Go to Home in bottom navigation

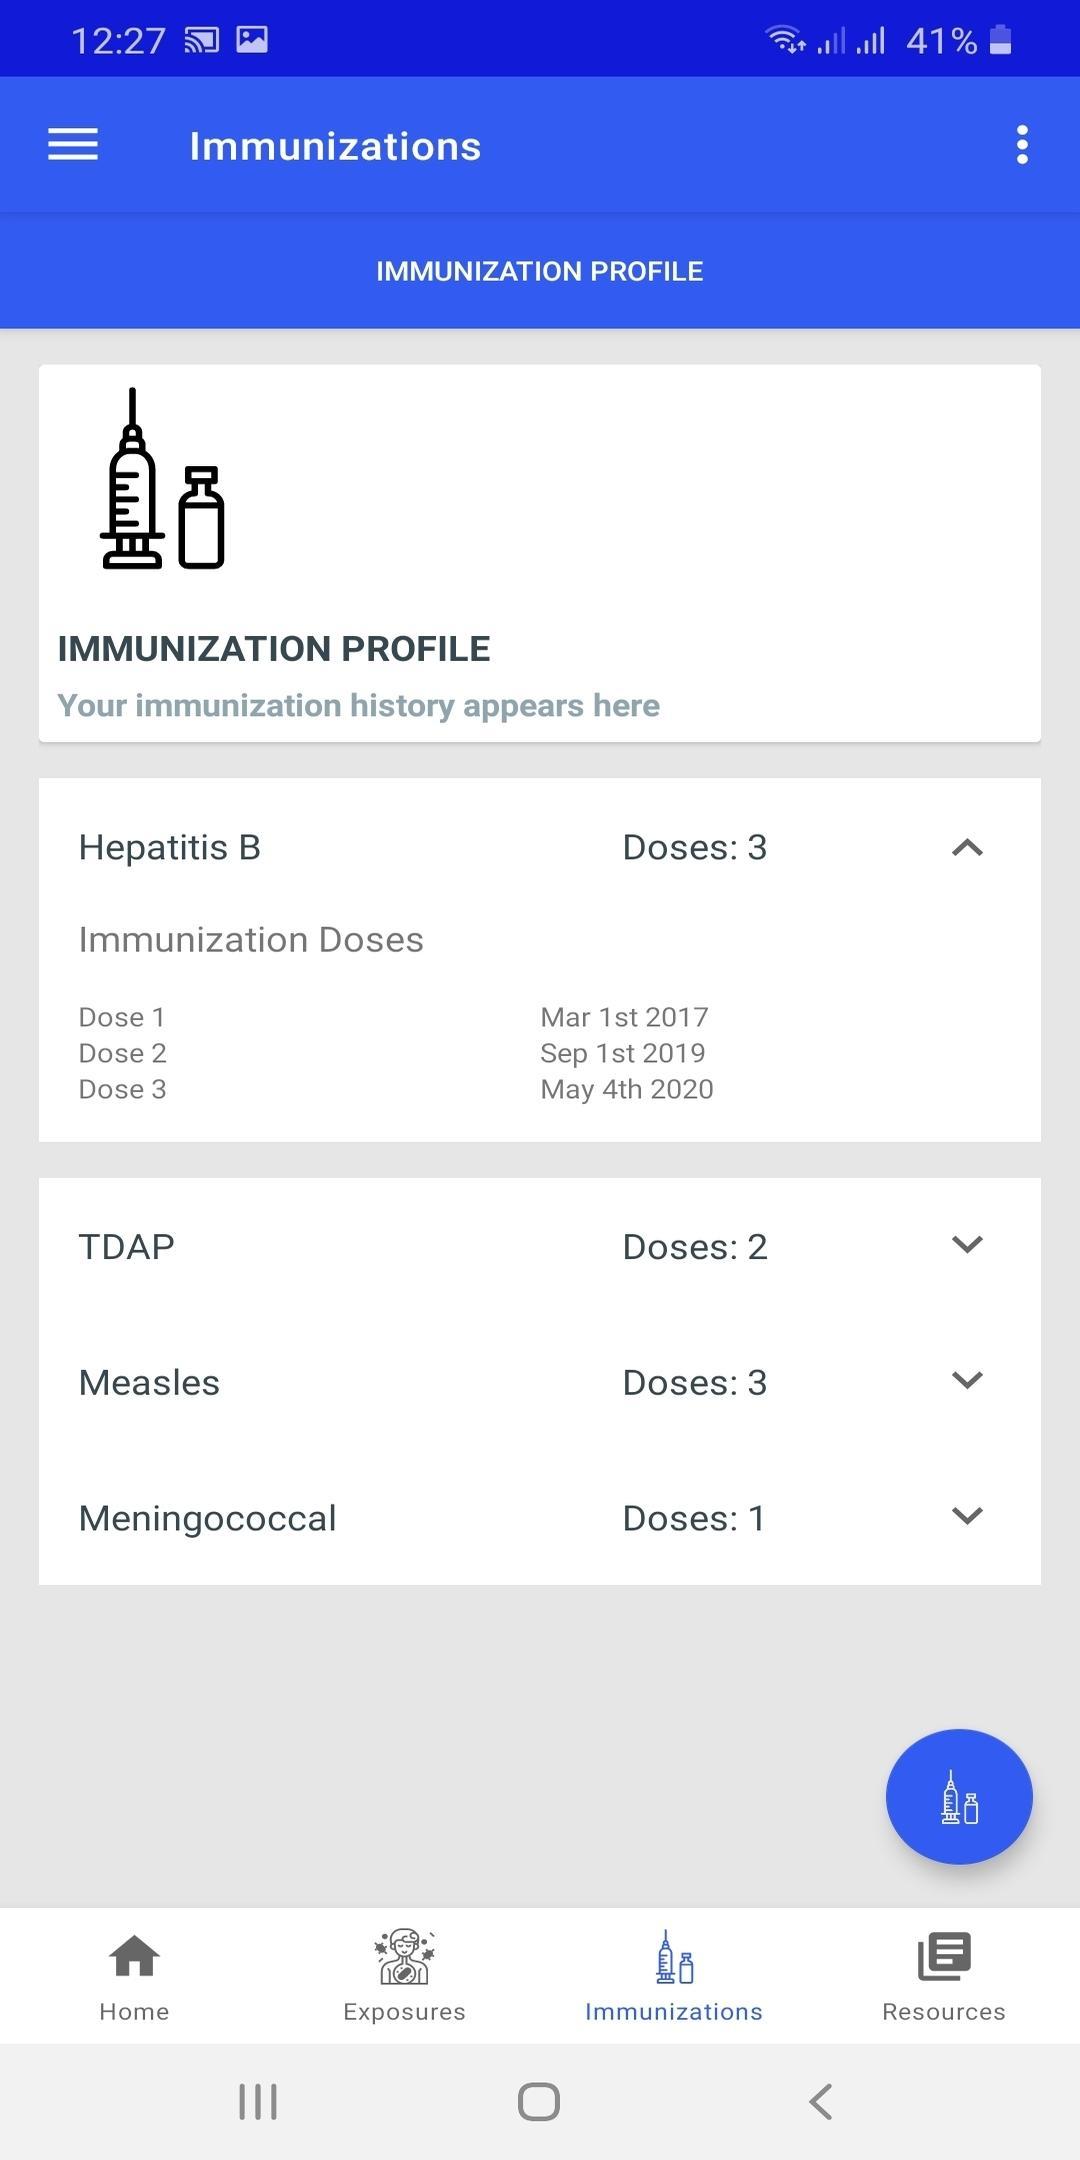[134, 1977]
